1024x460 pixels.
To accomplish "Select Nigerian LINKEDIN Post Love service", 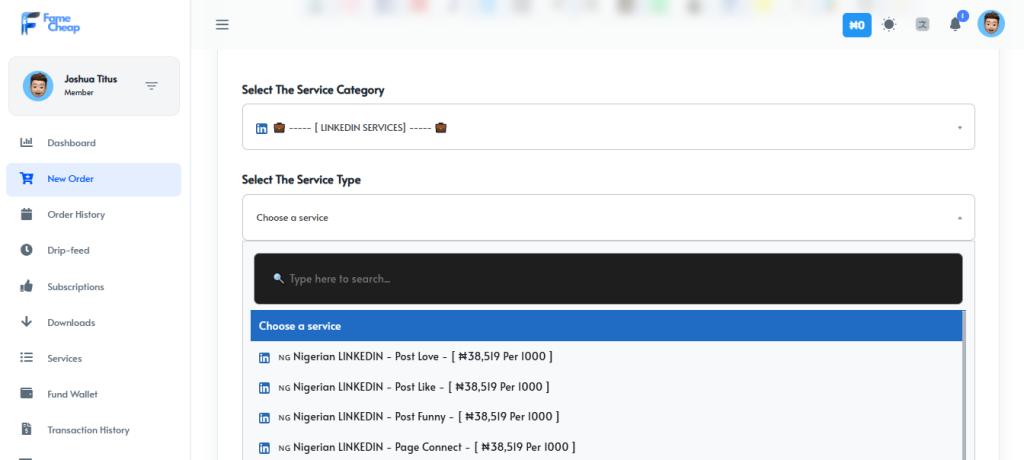I will (x=606, y=357).
